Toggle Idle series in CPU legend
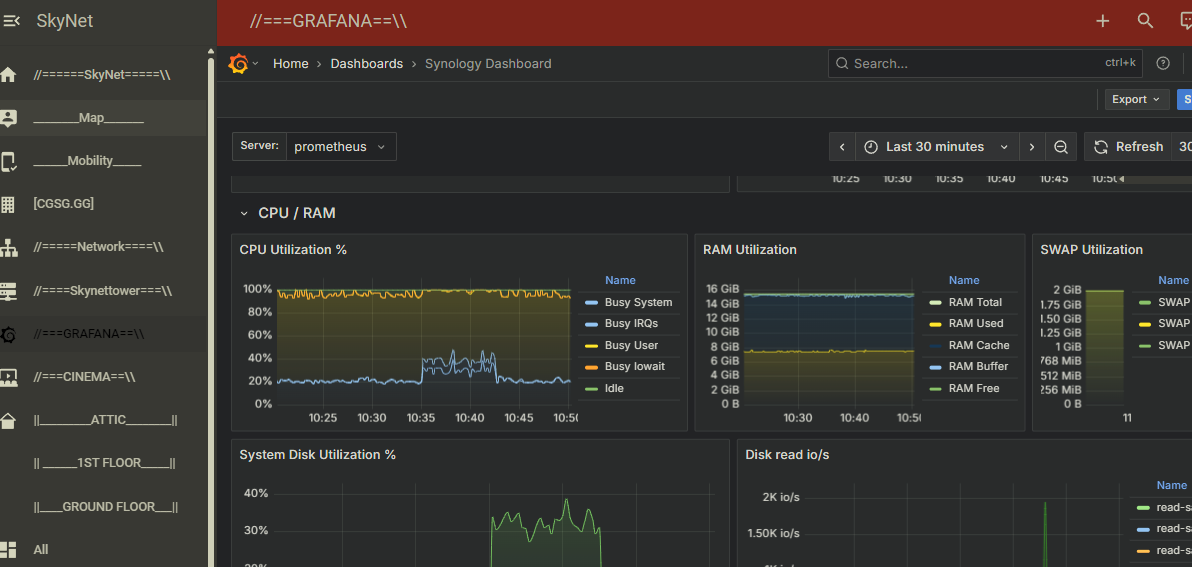The height and width of the screenshot is (567, 1192). (x=614, y=388)
